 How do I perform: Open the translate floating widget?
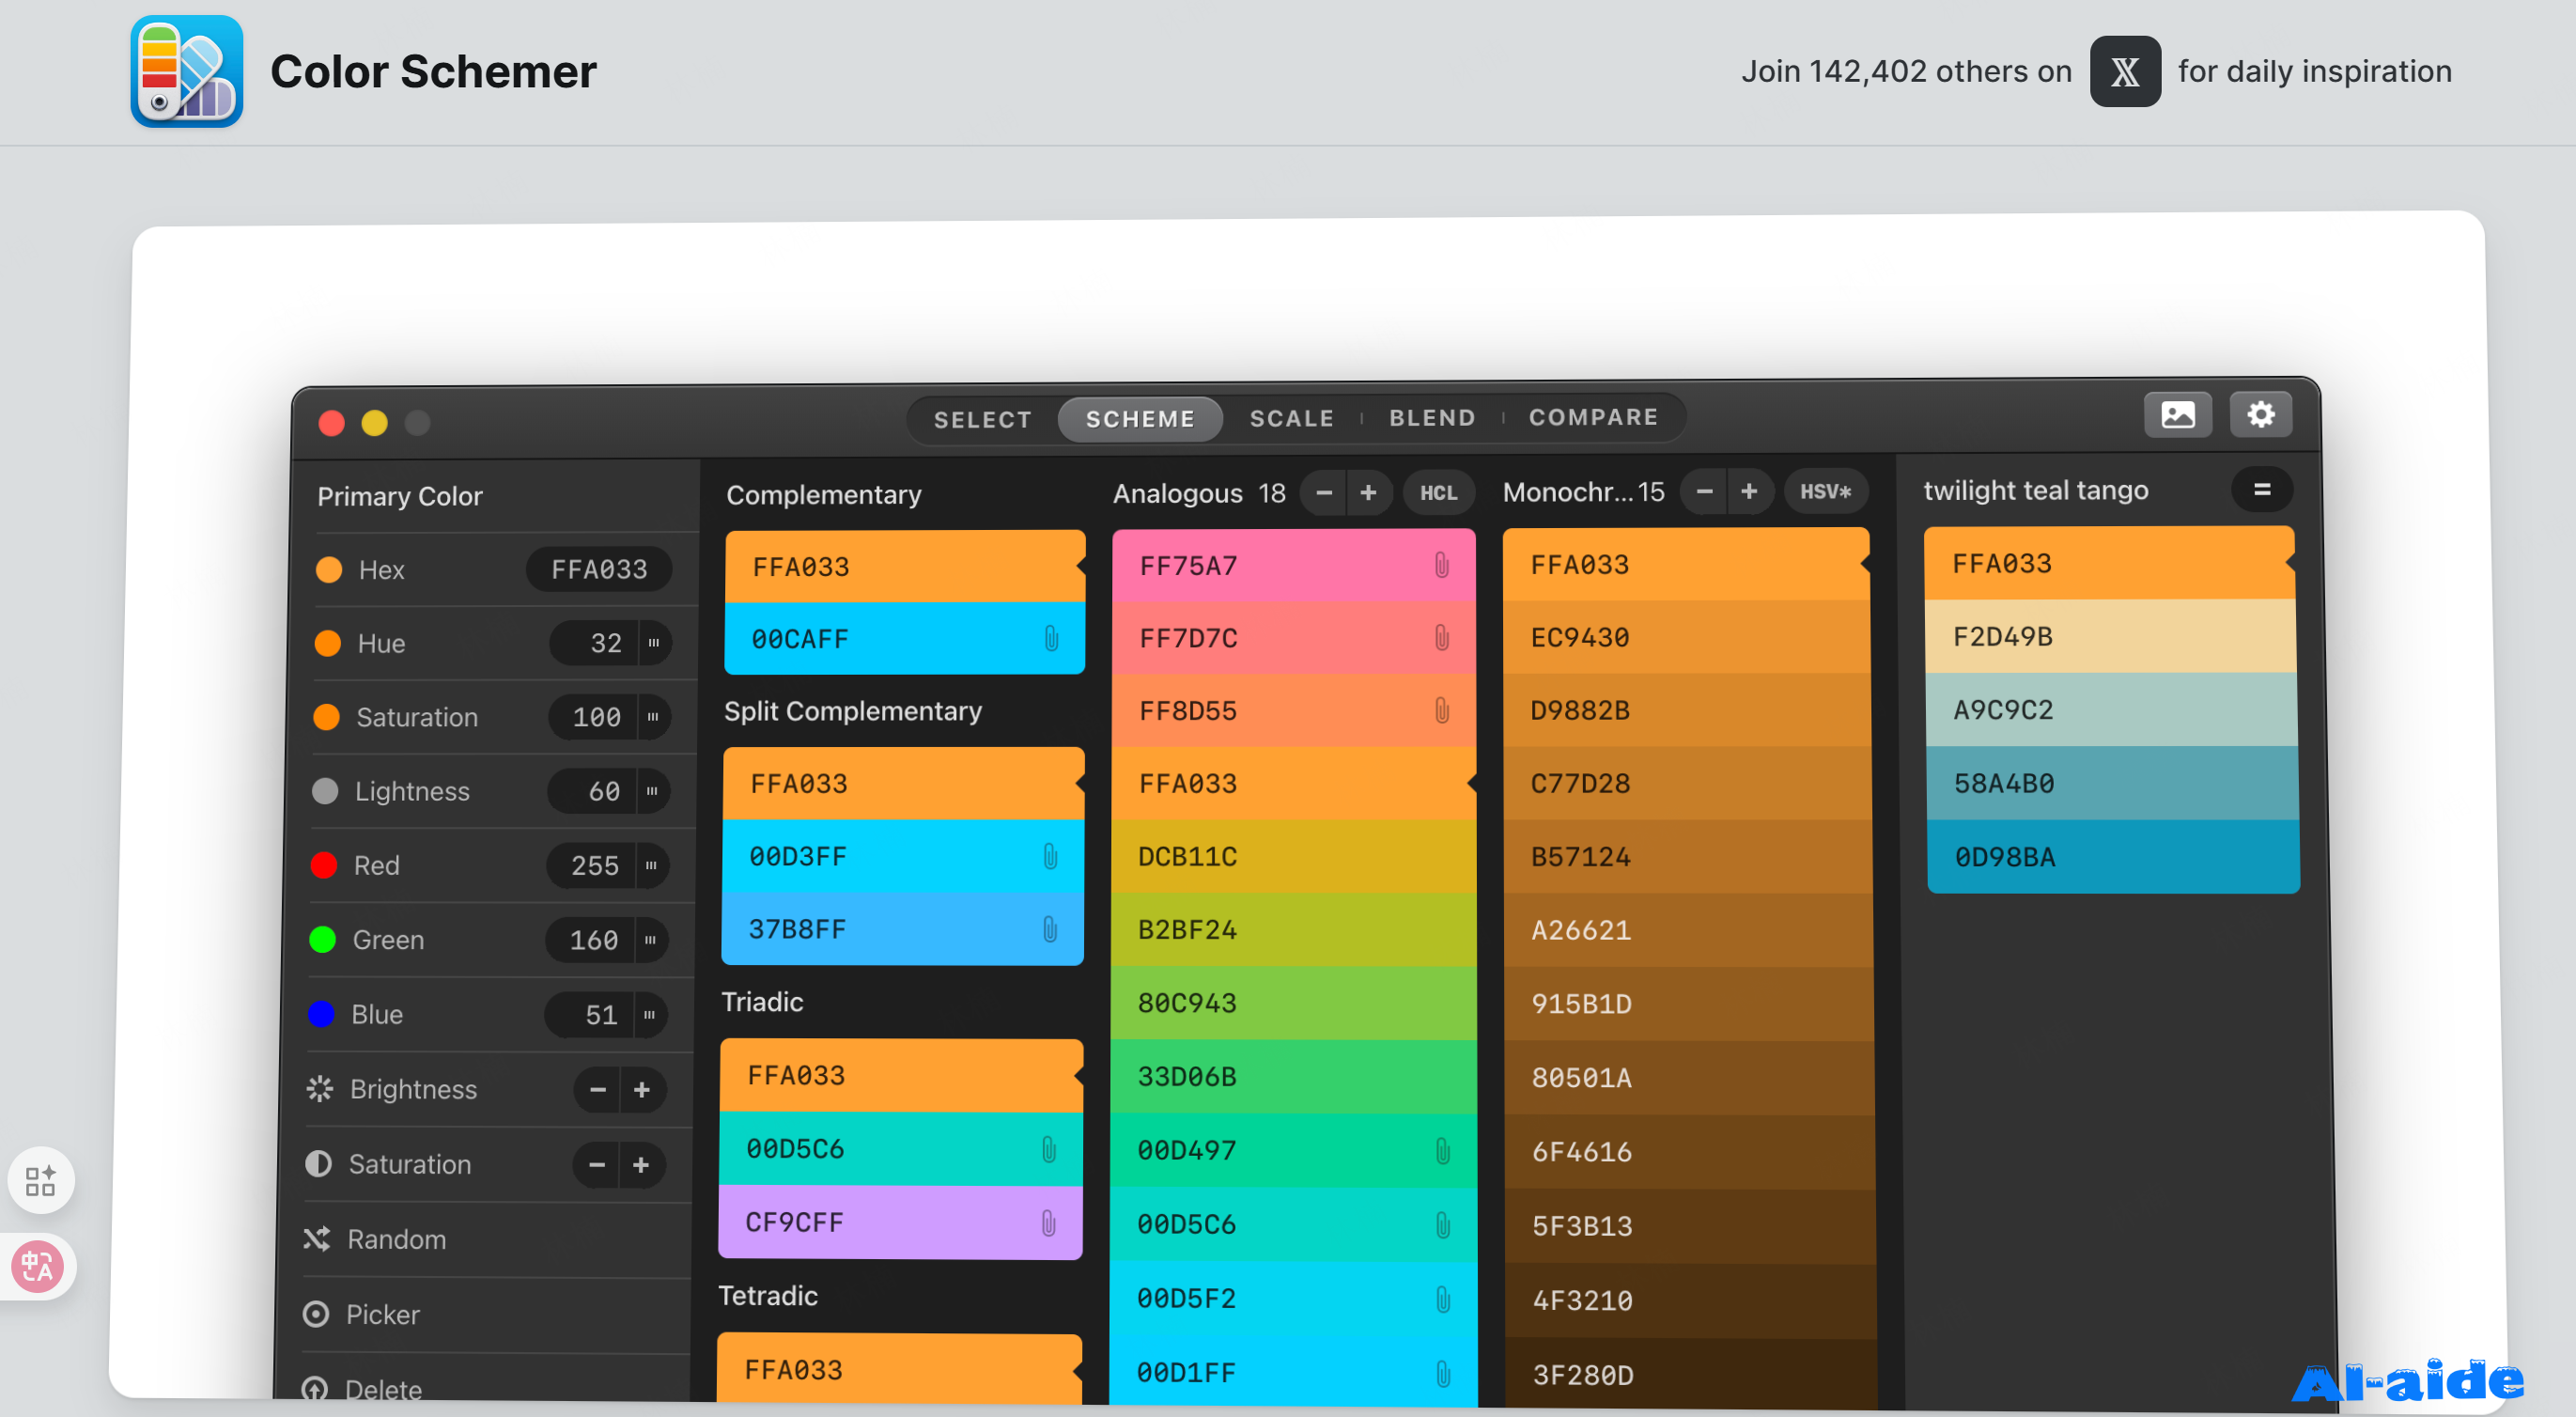coord(38,1267)
